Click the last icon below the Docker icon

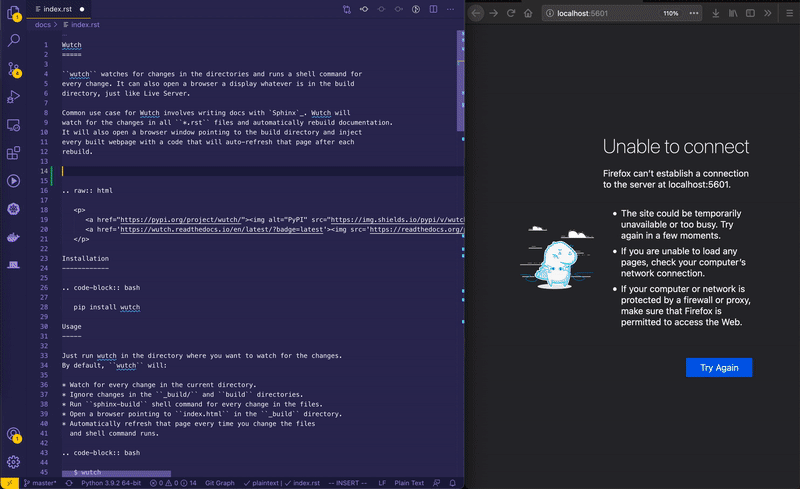coord(14,264)
